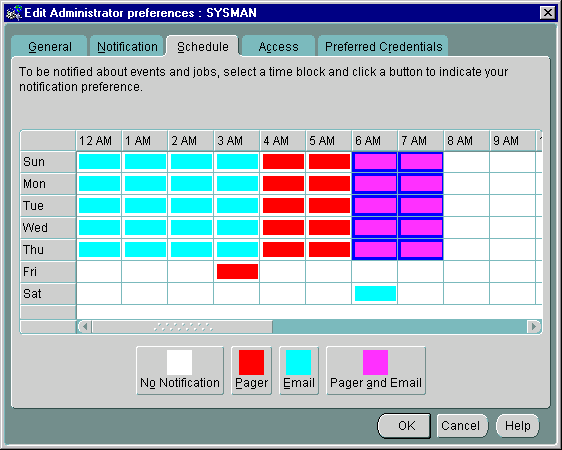Apply the magenta Pager and Email button
This screenshot has width=562, height=450.
(376, 370)
